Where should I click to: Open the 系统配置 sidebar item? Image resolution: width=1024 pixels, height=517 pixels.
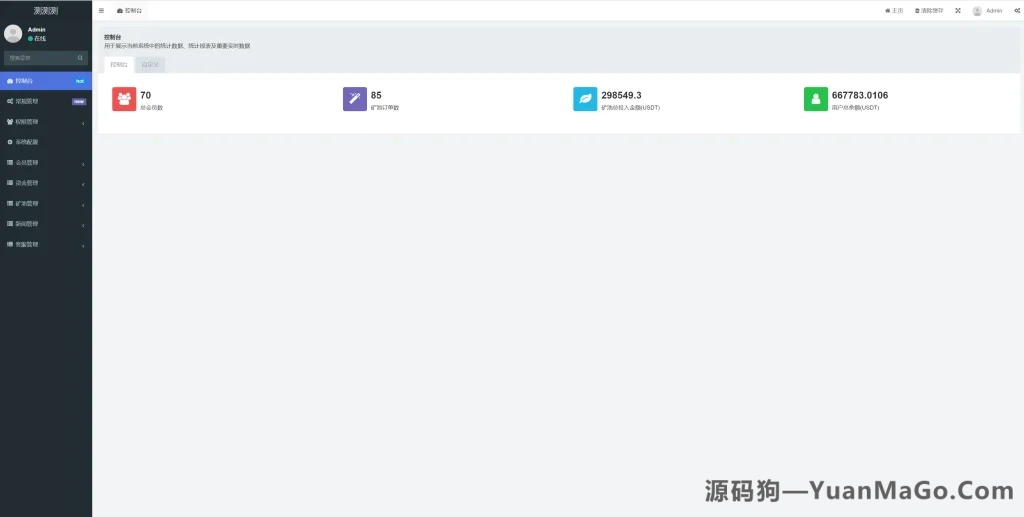click(46, 142)
